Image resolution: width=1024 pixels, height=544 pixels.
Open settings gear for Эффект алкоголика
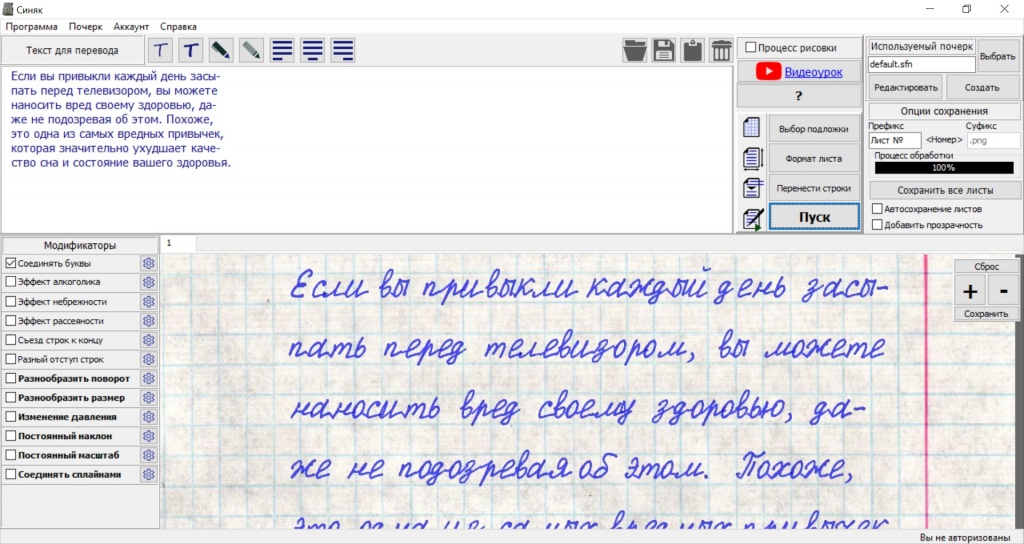[x=149, y=282]
